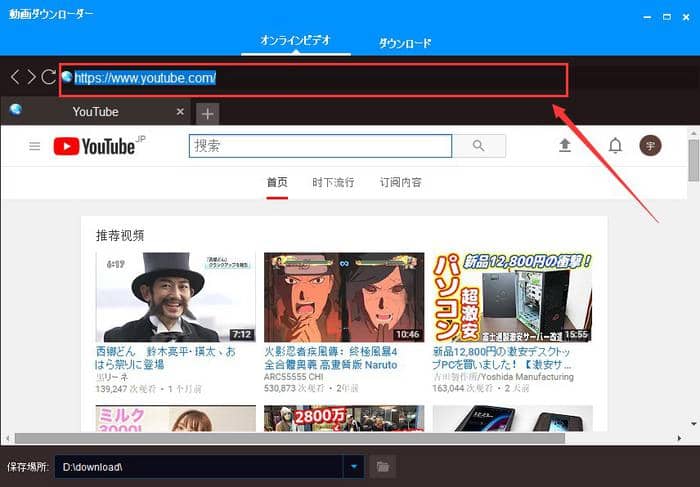Open the ミルク video thumbnail

point(176,418)
